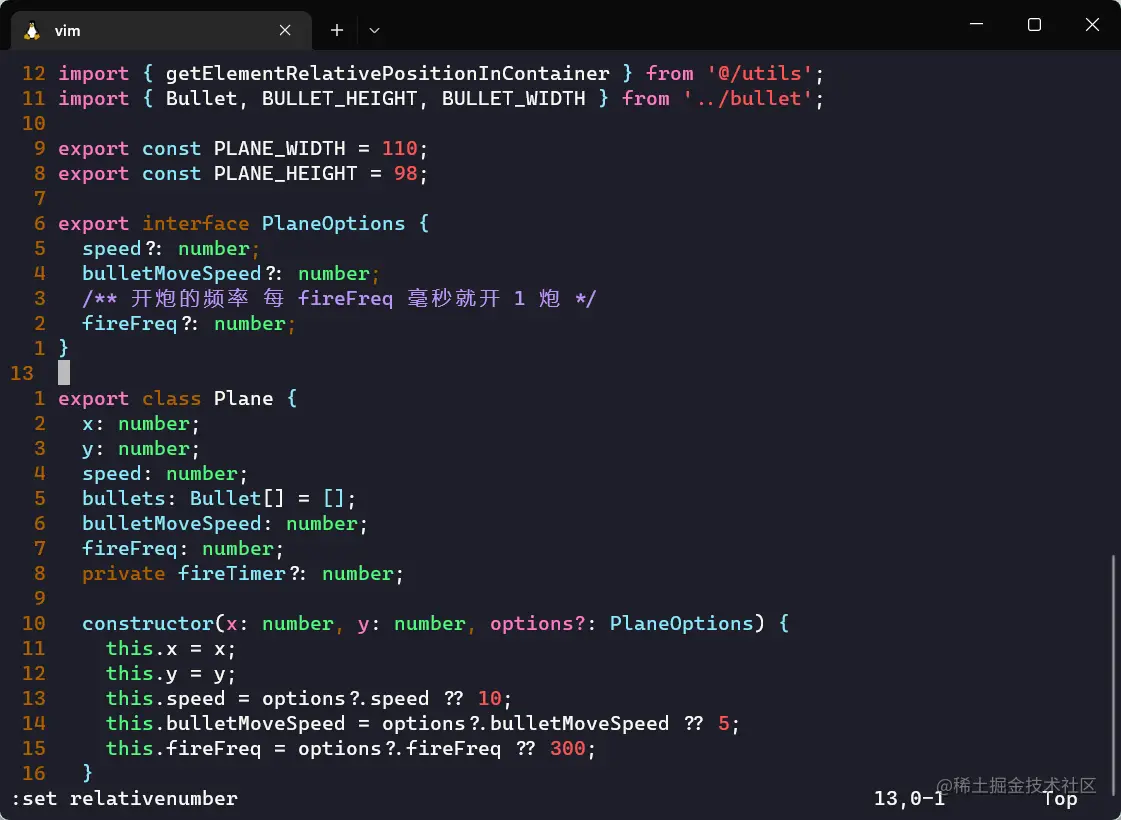Click the bulletMoveSpeed?: interface property

click(x=181, y=274)
